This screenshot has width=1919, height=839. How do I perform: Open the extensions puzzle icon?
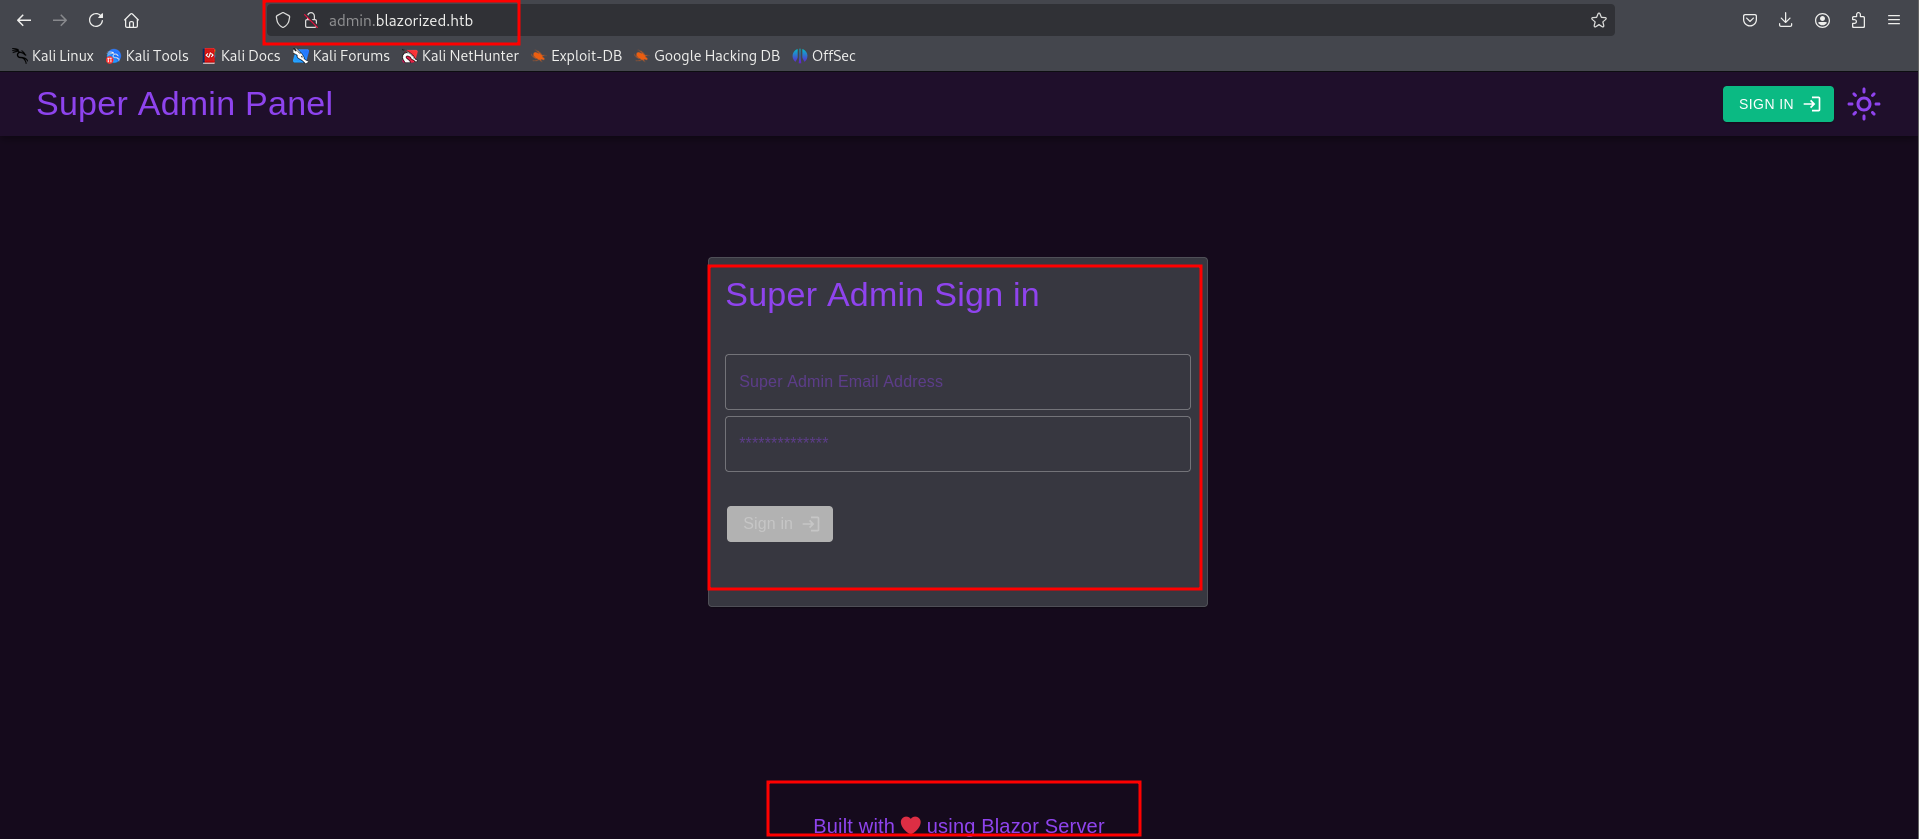(x=1858, y=20)
